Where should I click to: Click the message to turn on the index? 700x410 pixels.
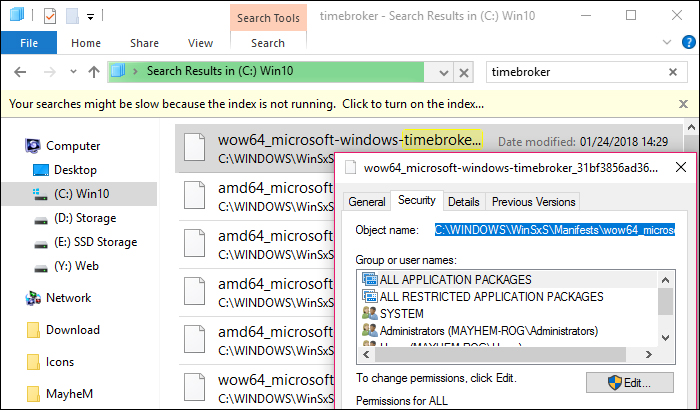click(246, 104)
